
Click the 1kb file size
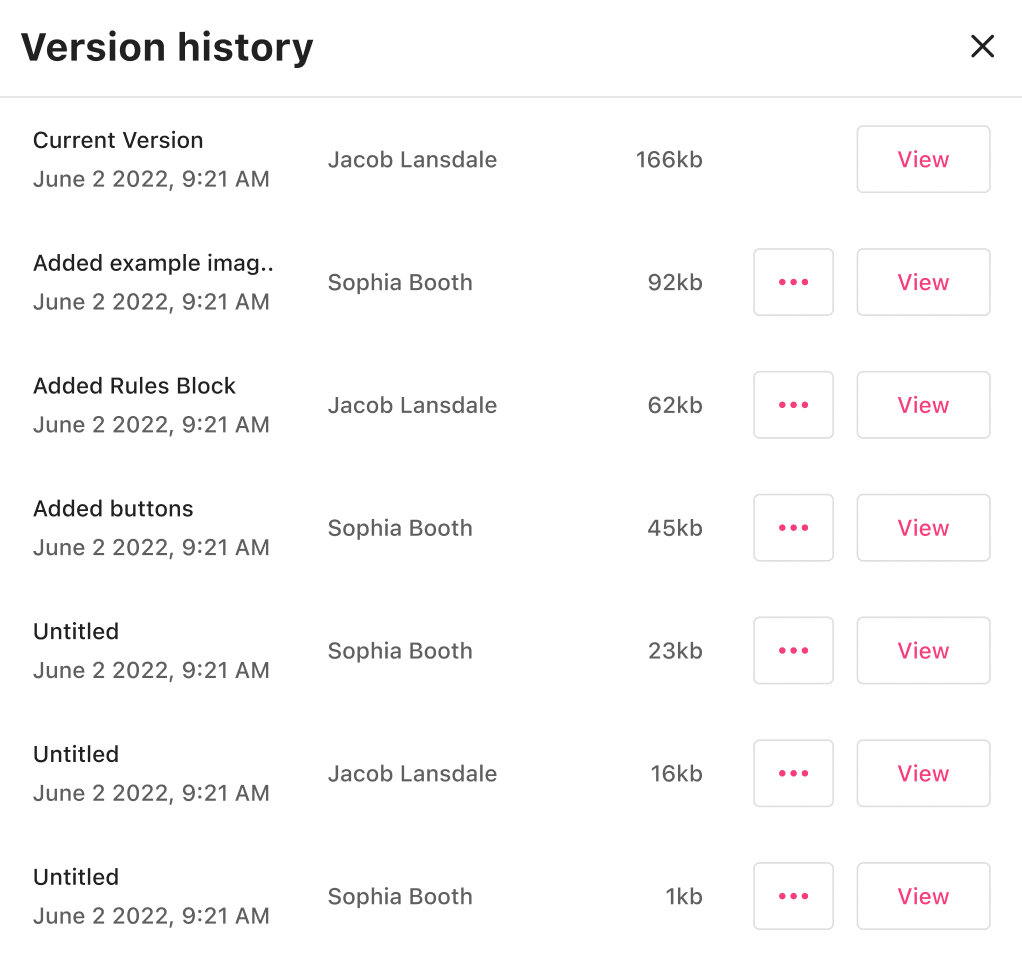(x=684, y=897)
